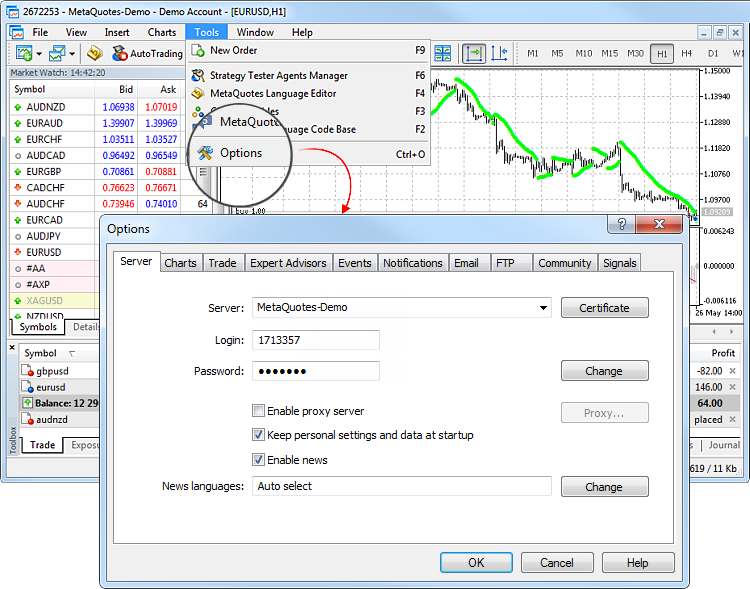Select the audnzd order row

click(x=60, y=420)
